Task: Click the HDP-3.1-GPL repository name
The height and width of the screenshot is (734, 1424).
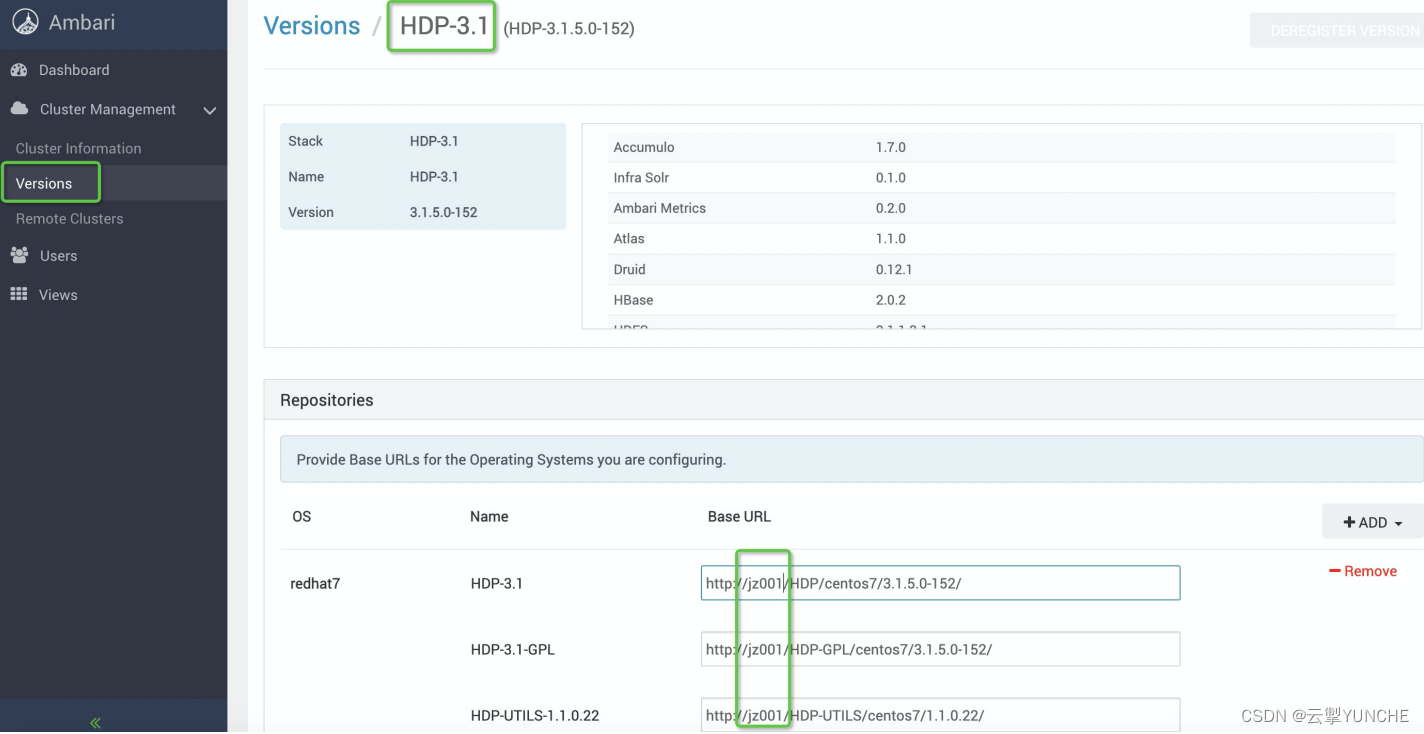Action: [x=512, y=649]
